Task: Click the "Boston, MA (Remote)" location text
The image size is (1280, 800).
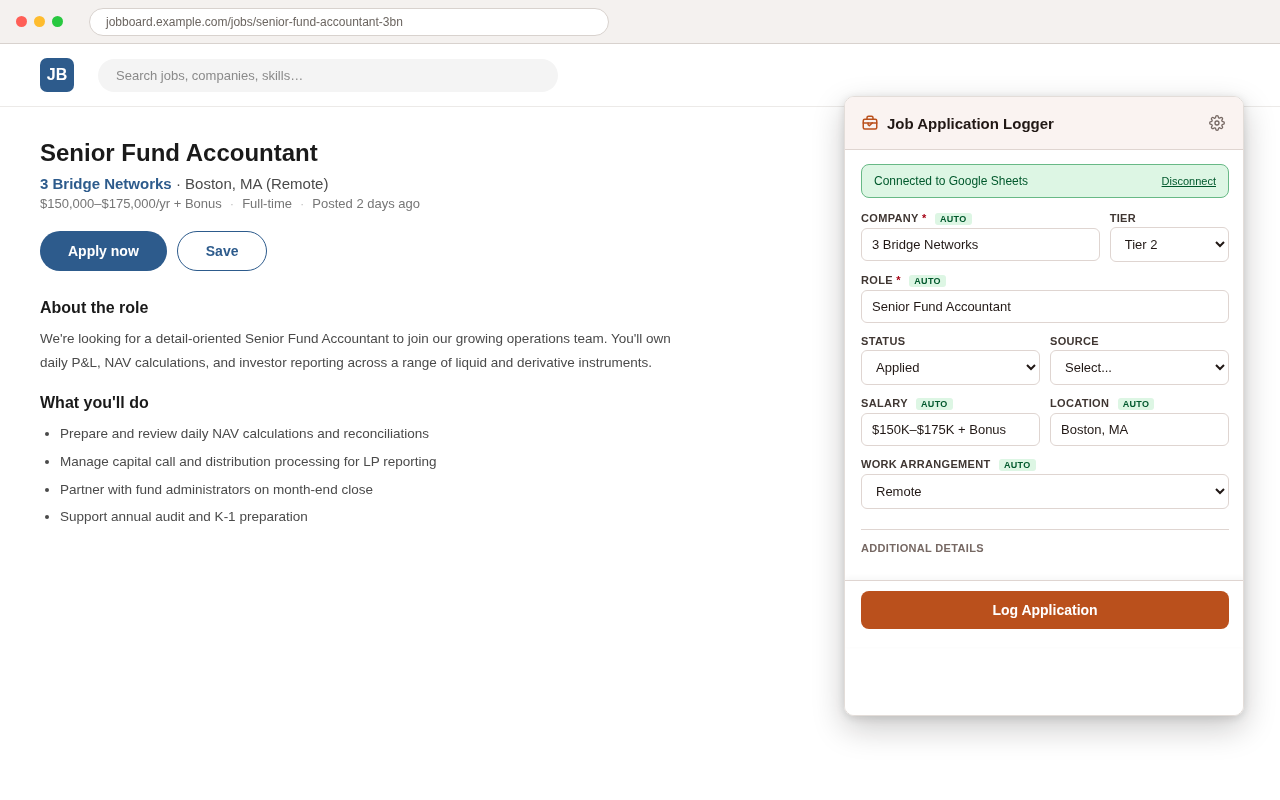Action: coord(257,184)
